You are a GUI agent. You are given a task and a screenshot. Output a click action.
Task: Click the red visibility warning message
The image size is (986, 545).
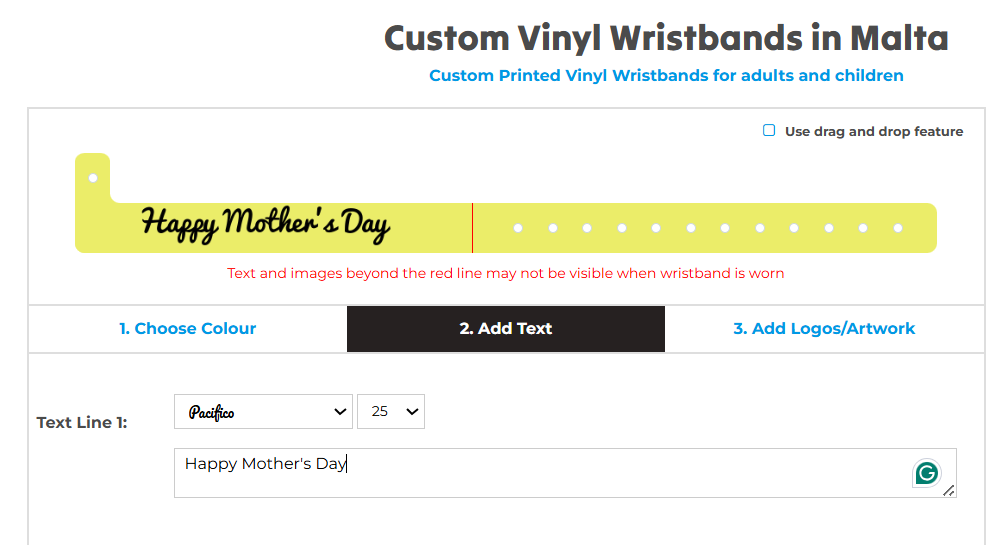505,273
